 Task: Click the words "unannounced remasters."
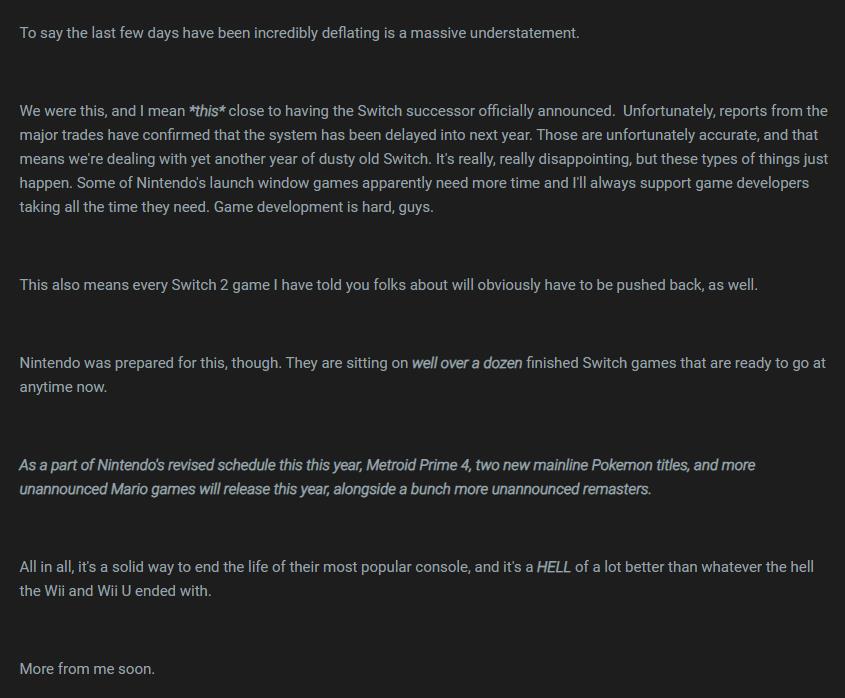click(x=571, y=489)
